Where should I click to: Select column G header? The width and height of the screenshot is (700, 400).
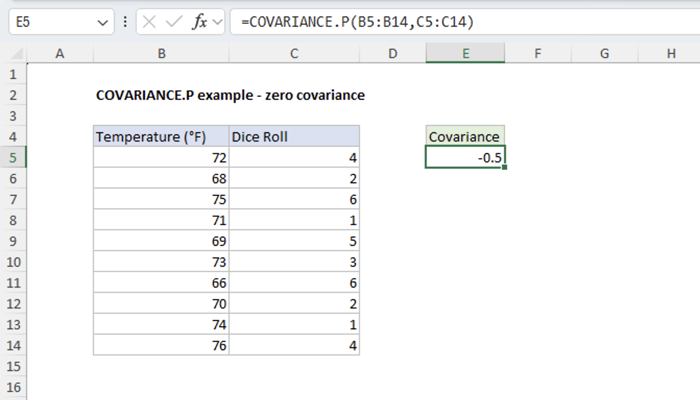pos(604,54)
